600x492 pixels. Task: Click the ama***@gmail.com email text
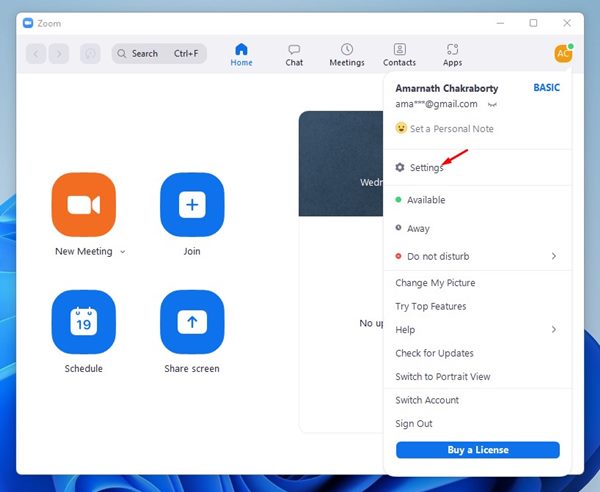pos(436,104)
